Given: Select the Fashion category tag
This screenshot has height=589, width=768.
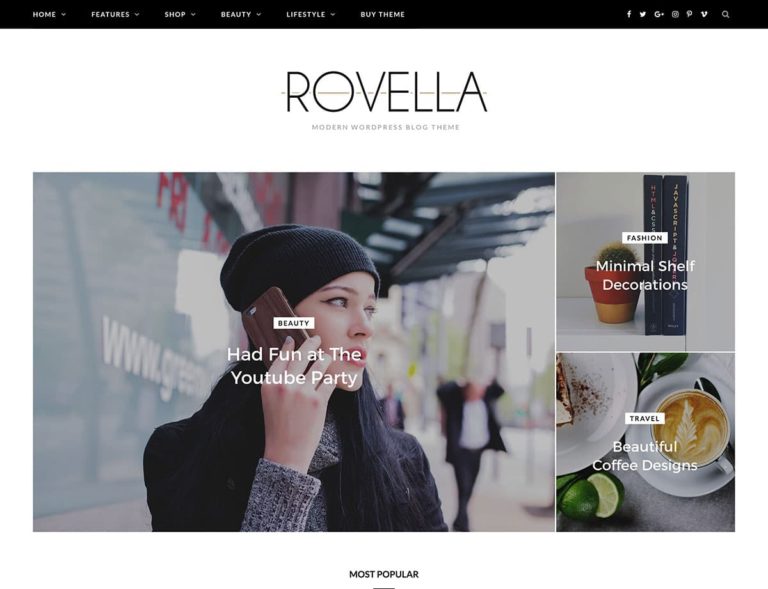Looking at the screenshot, I should pos(645,238).
